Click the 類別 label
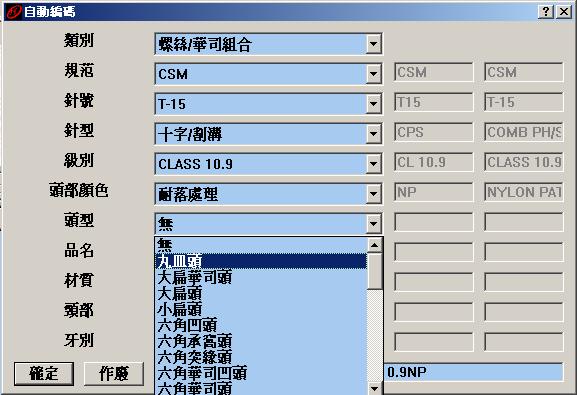577x395 pixels. tap(79, 40)
